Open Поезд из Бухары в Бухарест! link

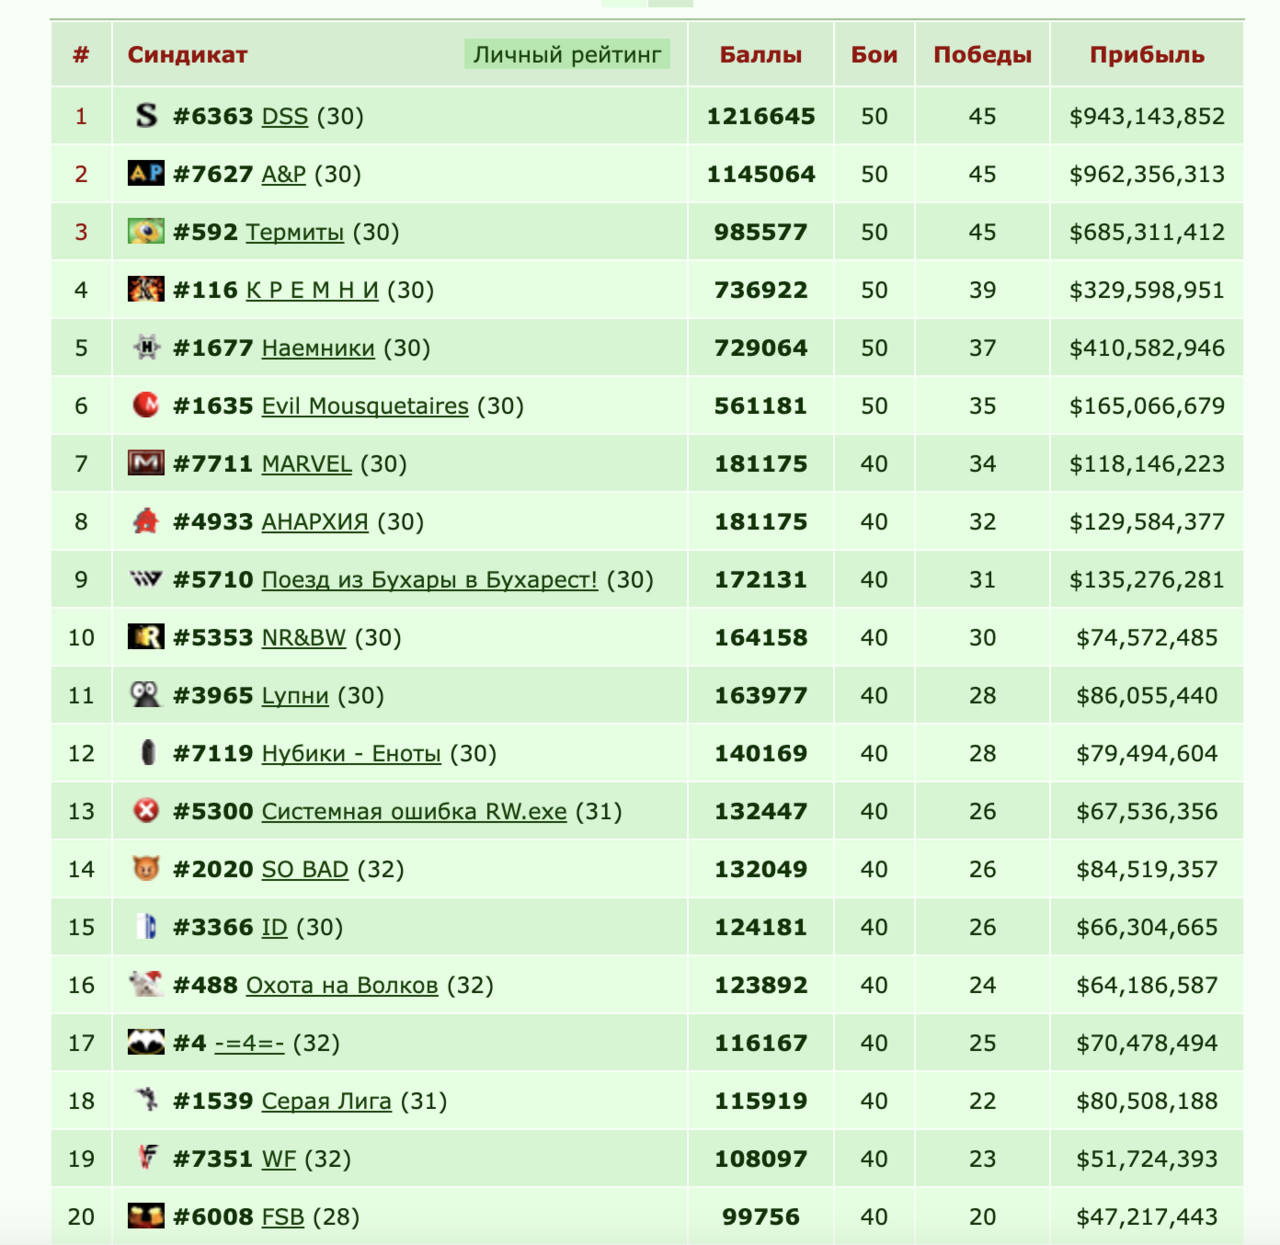[x=430, y=580]
